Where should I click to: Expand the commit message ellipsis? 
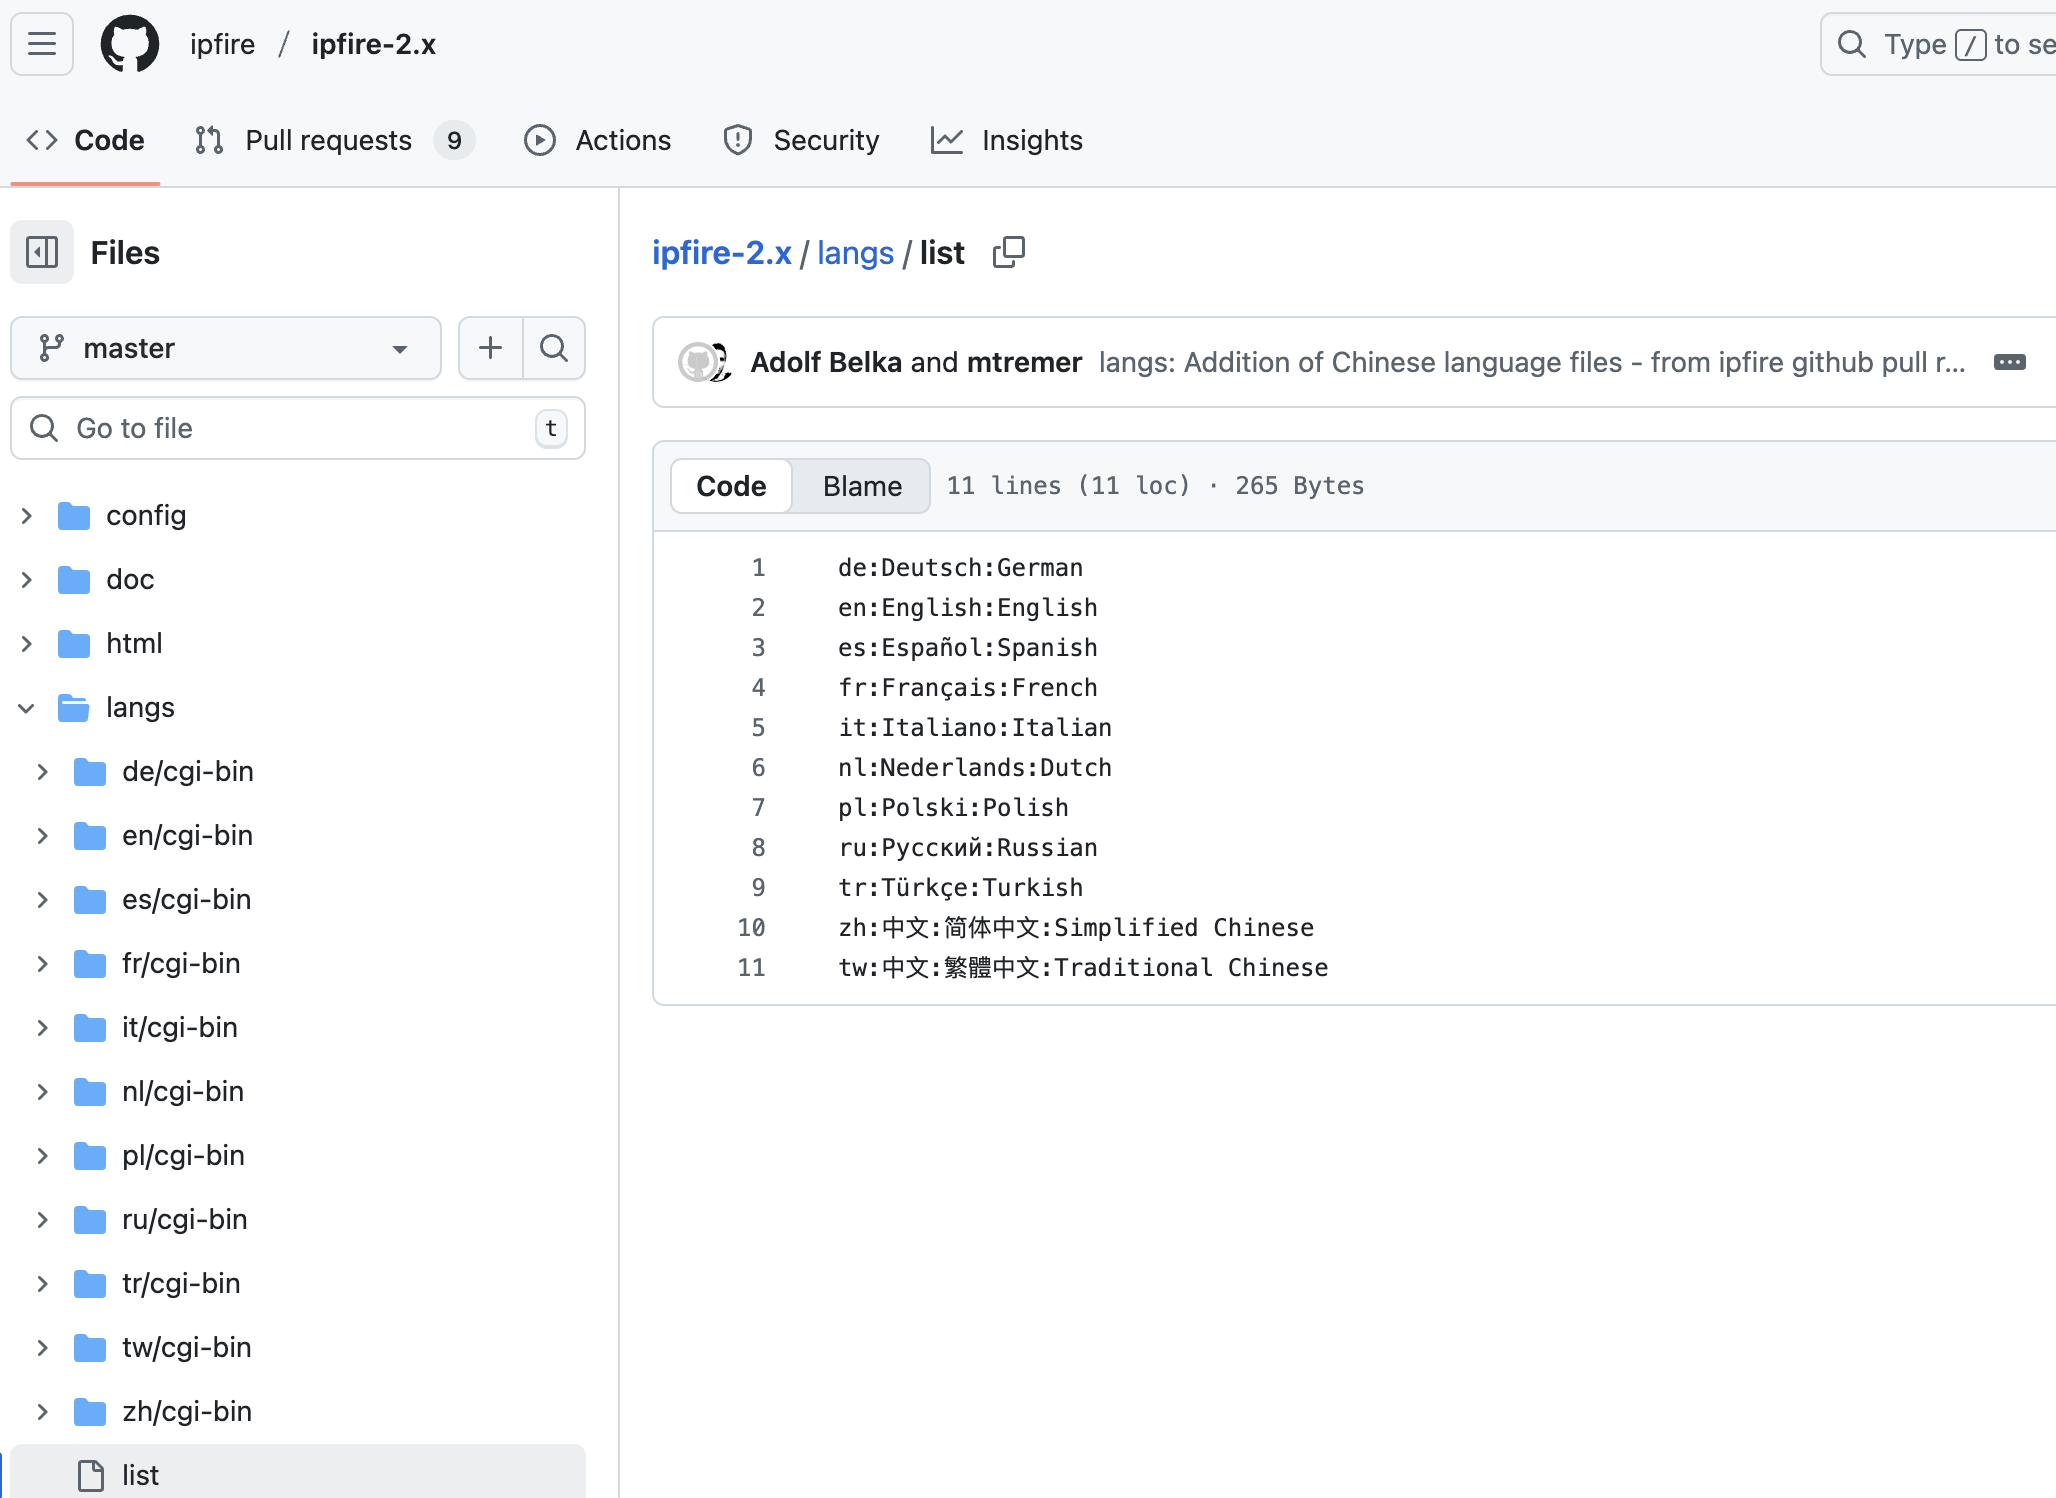2009,362
